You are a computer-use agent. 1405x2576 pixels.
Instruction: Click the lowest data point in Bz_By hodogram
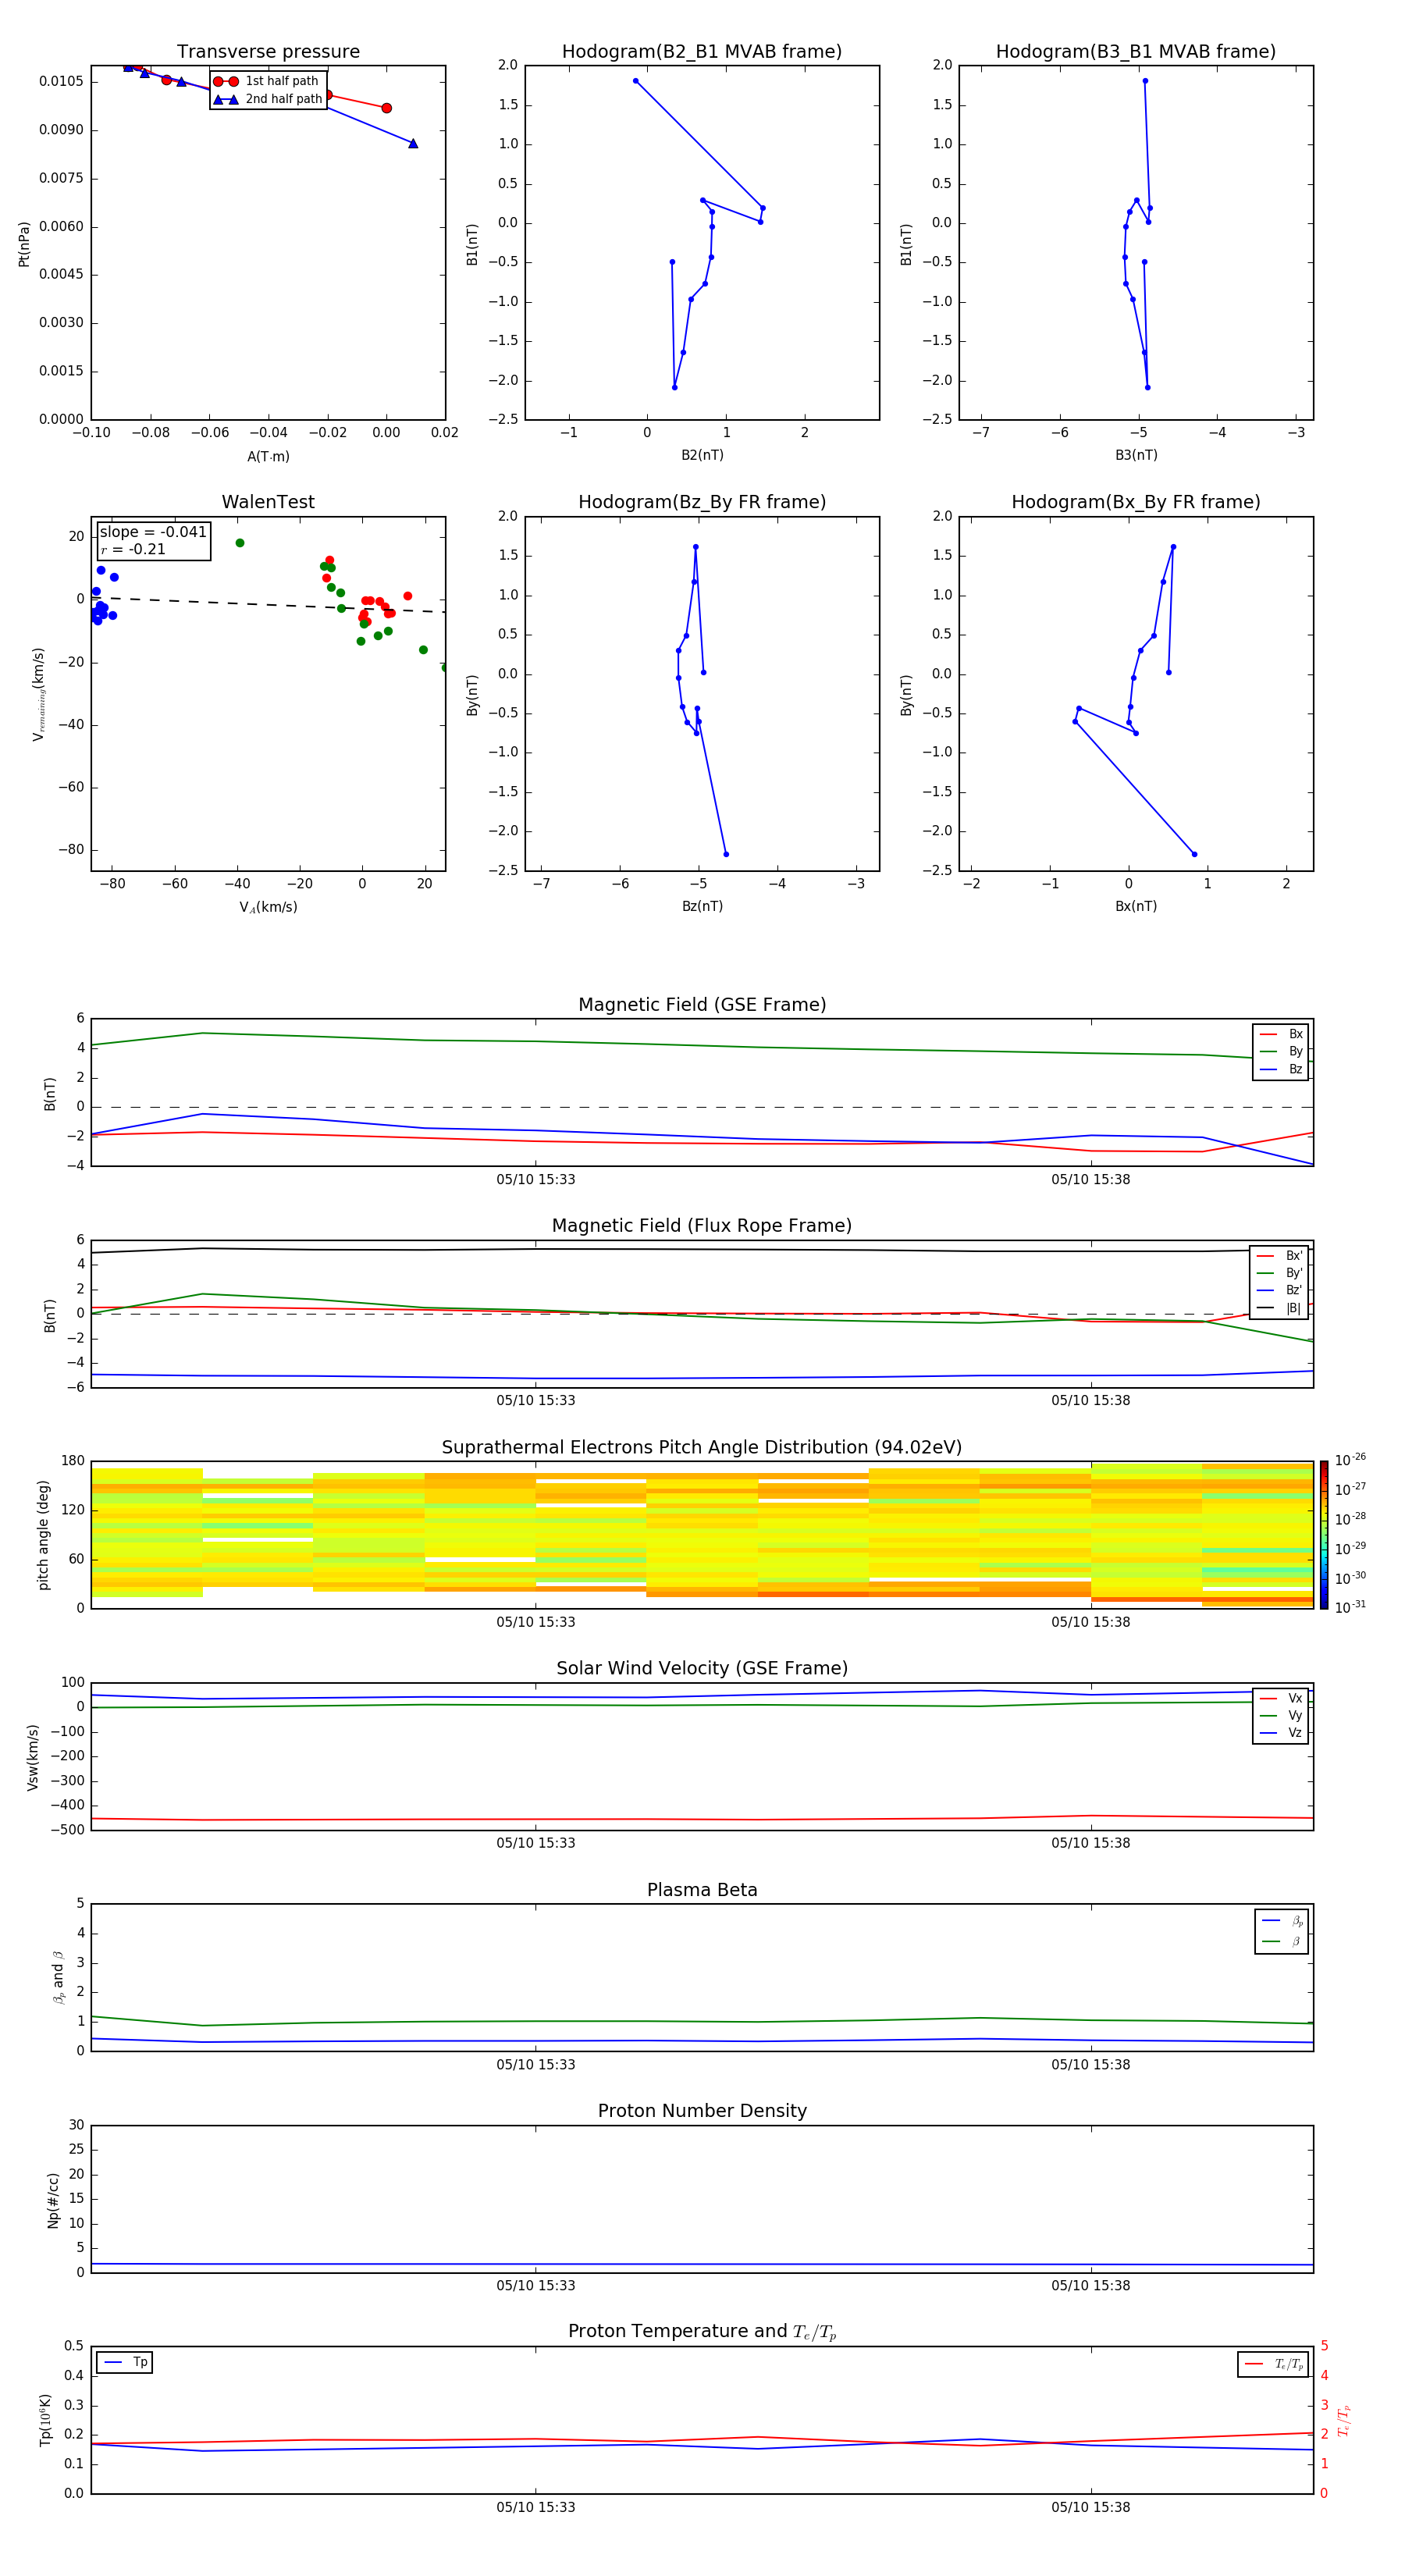coord(726,854)
